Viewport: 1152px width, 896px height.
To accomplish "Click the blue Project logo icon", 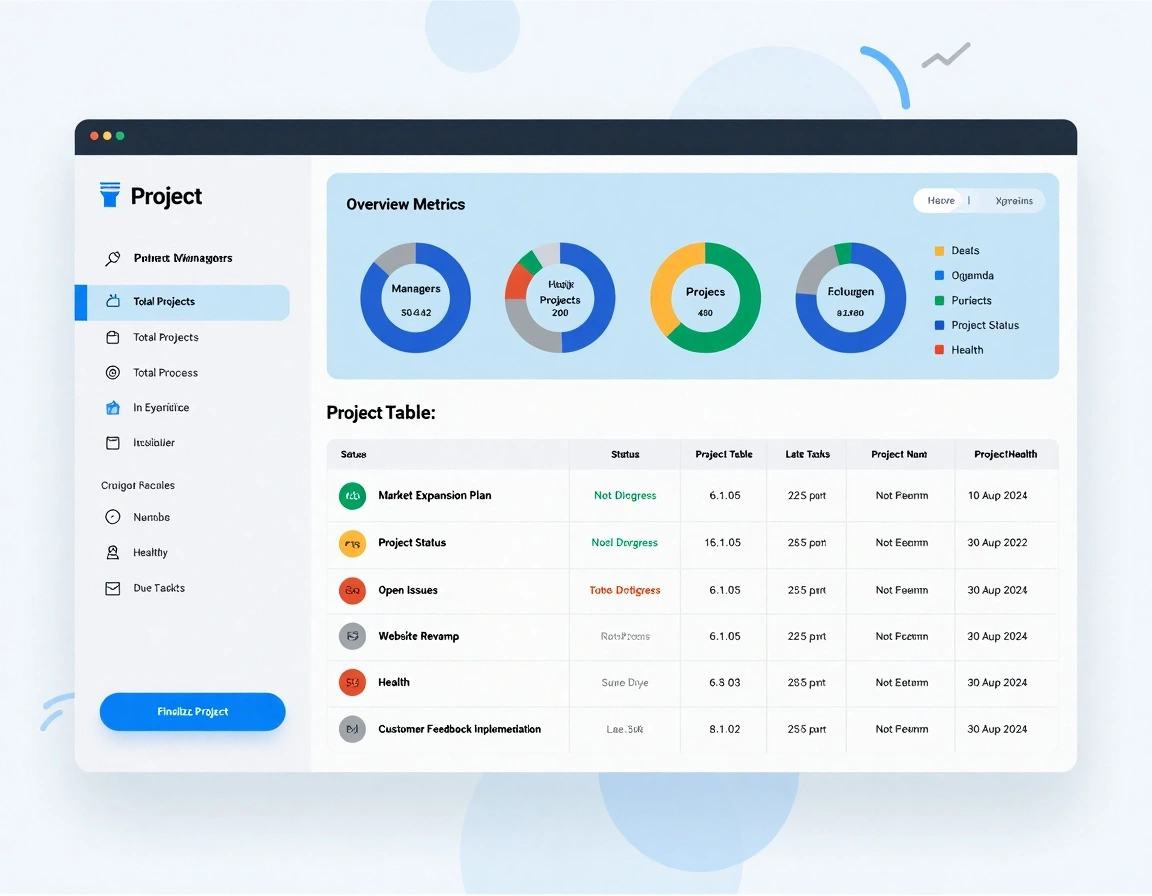I will (x=110, y=195).
